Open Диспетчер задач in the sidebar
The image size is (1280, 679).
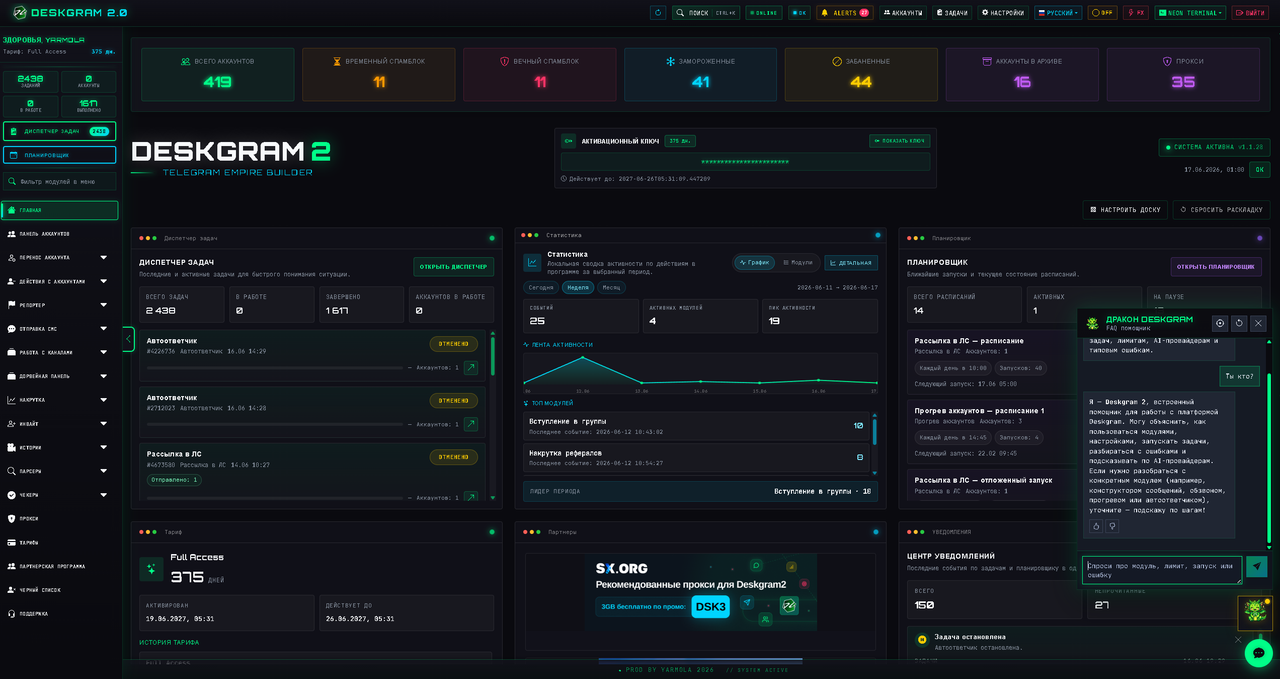(x=60, y=131)
